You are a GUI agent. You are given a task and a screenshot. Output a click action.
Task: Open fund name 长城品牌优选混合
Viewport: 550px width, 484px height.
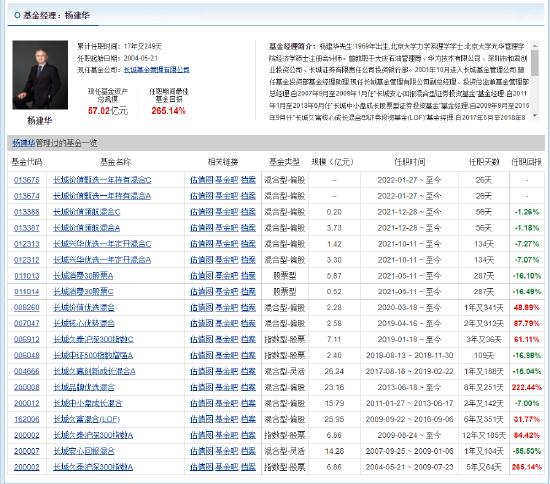(84, 387)
